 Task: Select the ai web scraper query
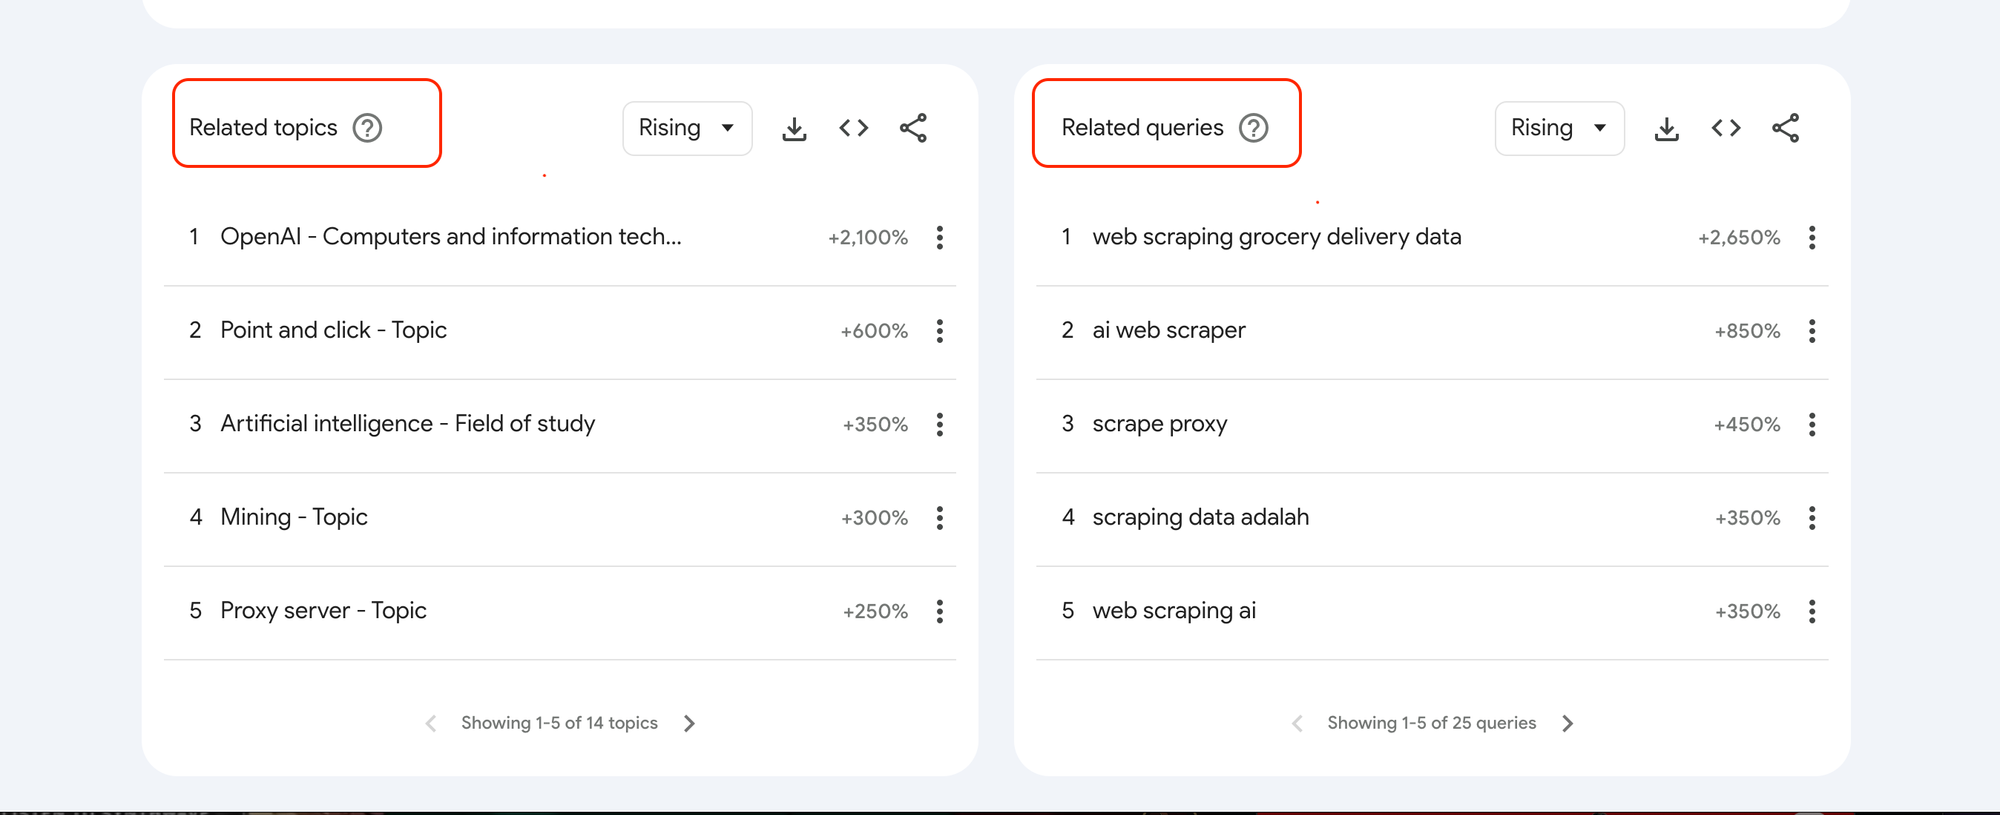point(1168,330)
